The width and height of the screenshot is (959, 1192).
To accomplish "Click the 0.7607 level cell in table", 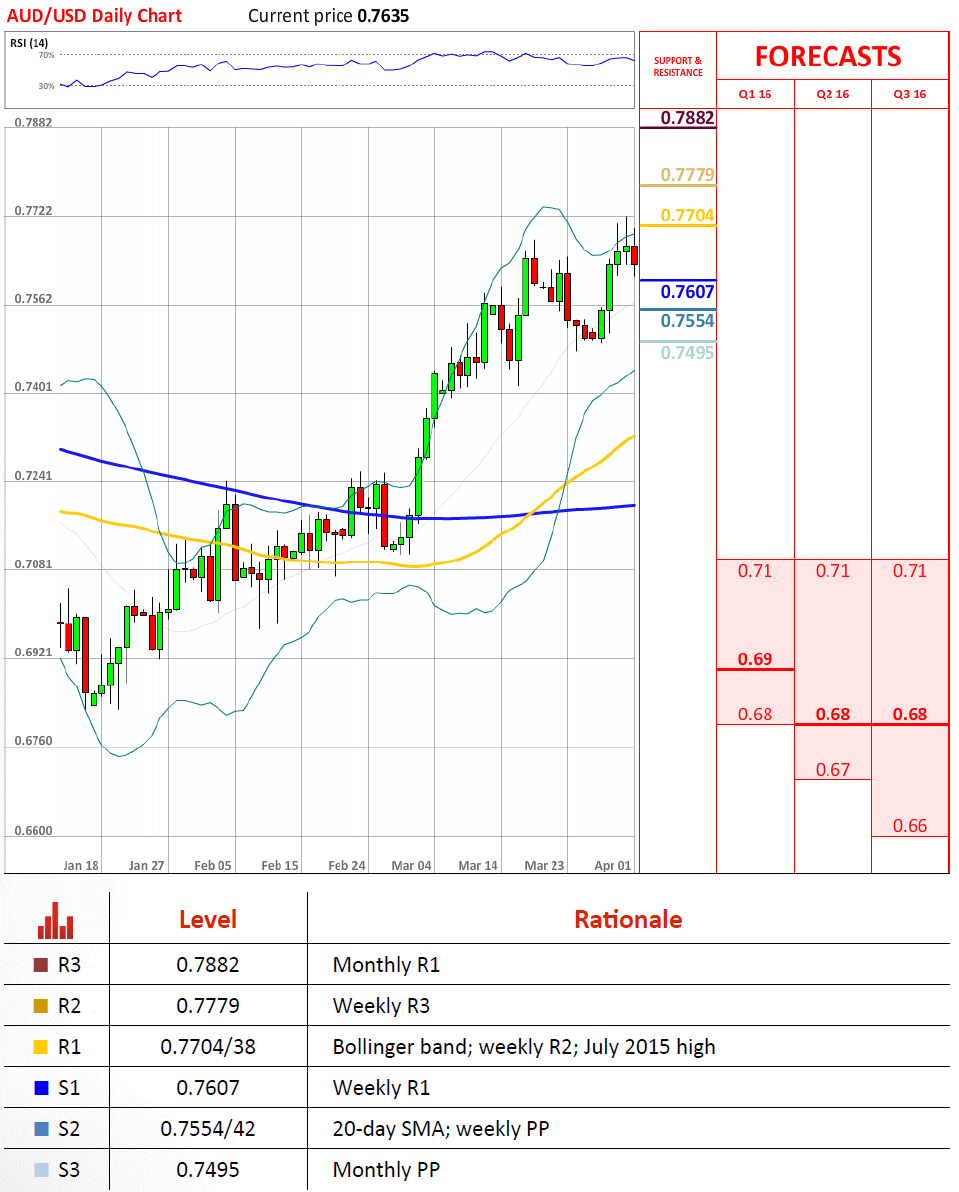I will 207,1089.
